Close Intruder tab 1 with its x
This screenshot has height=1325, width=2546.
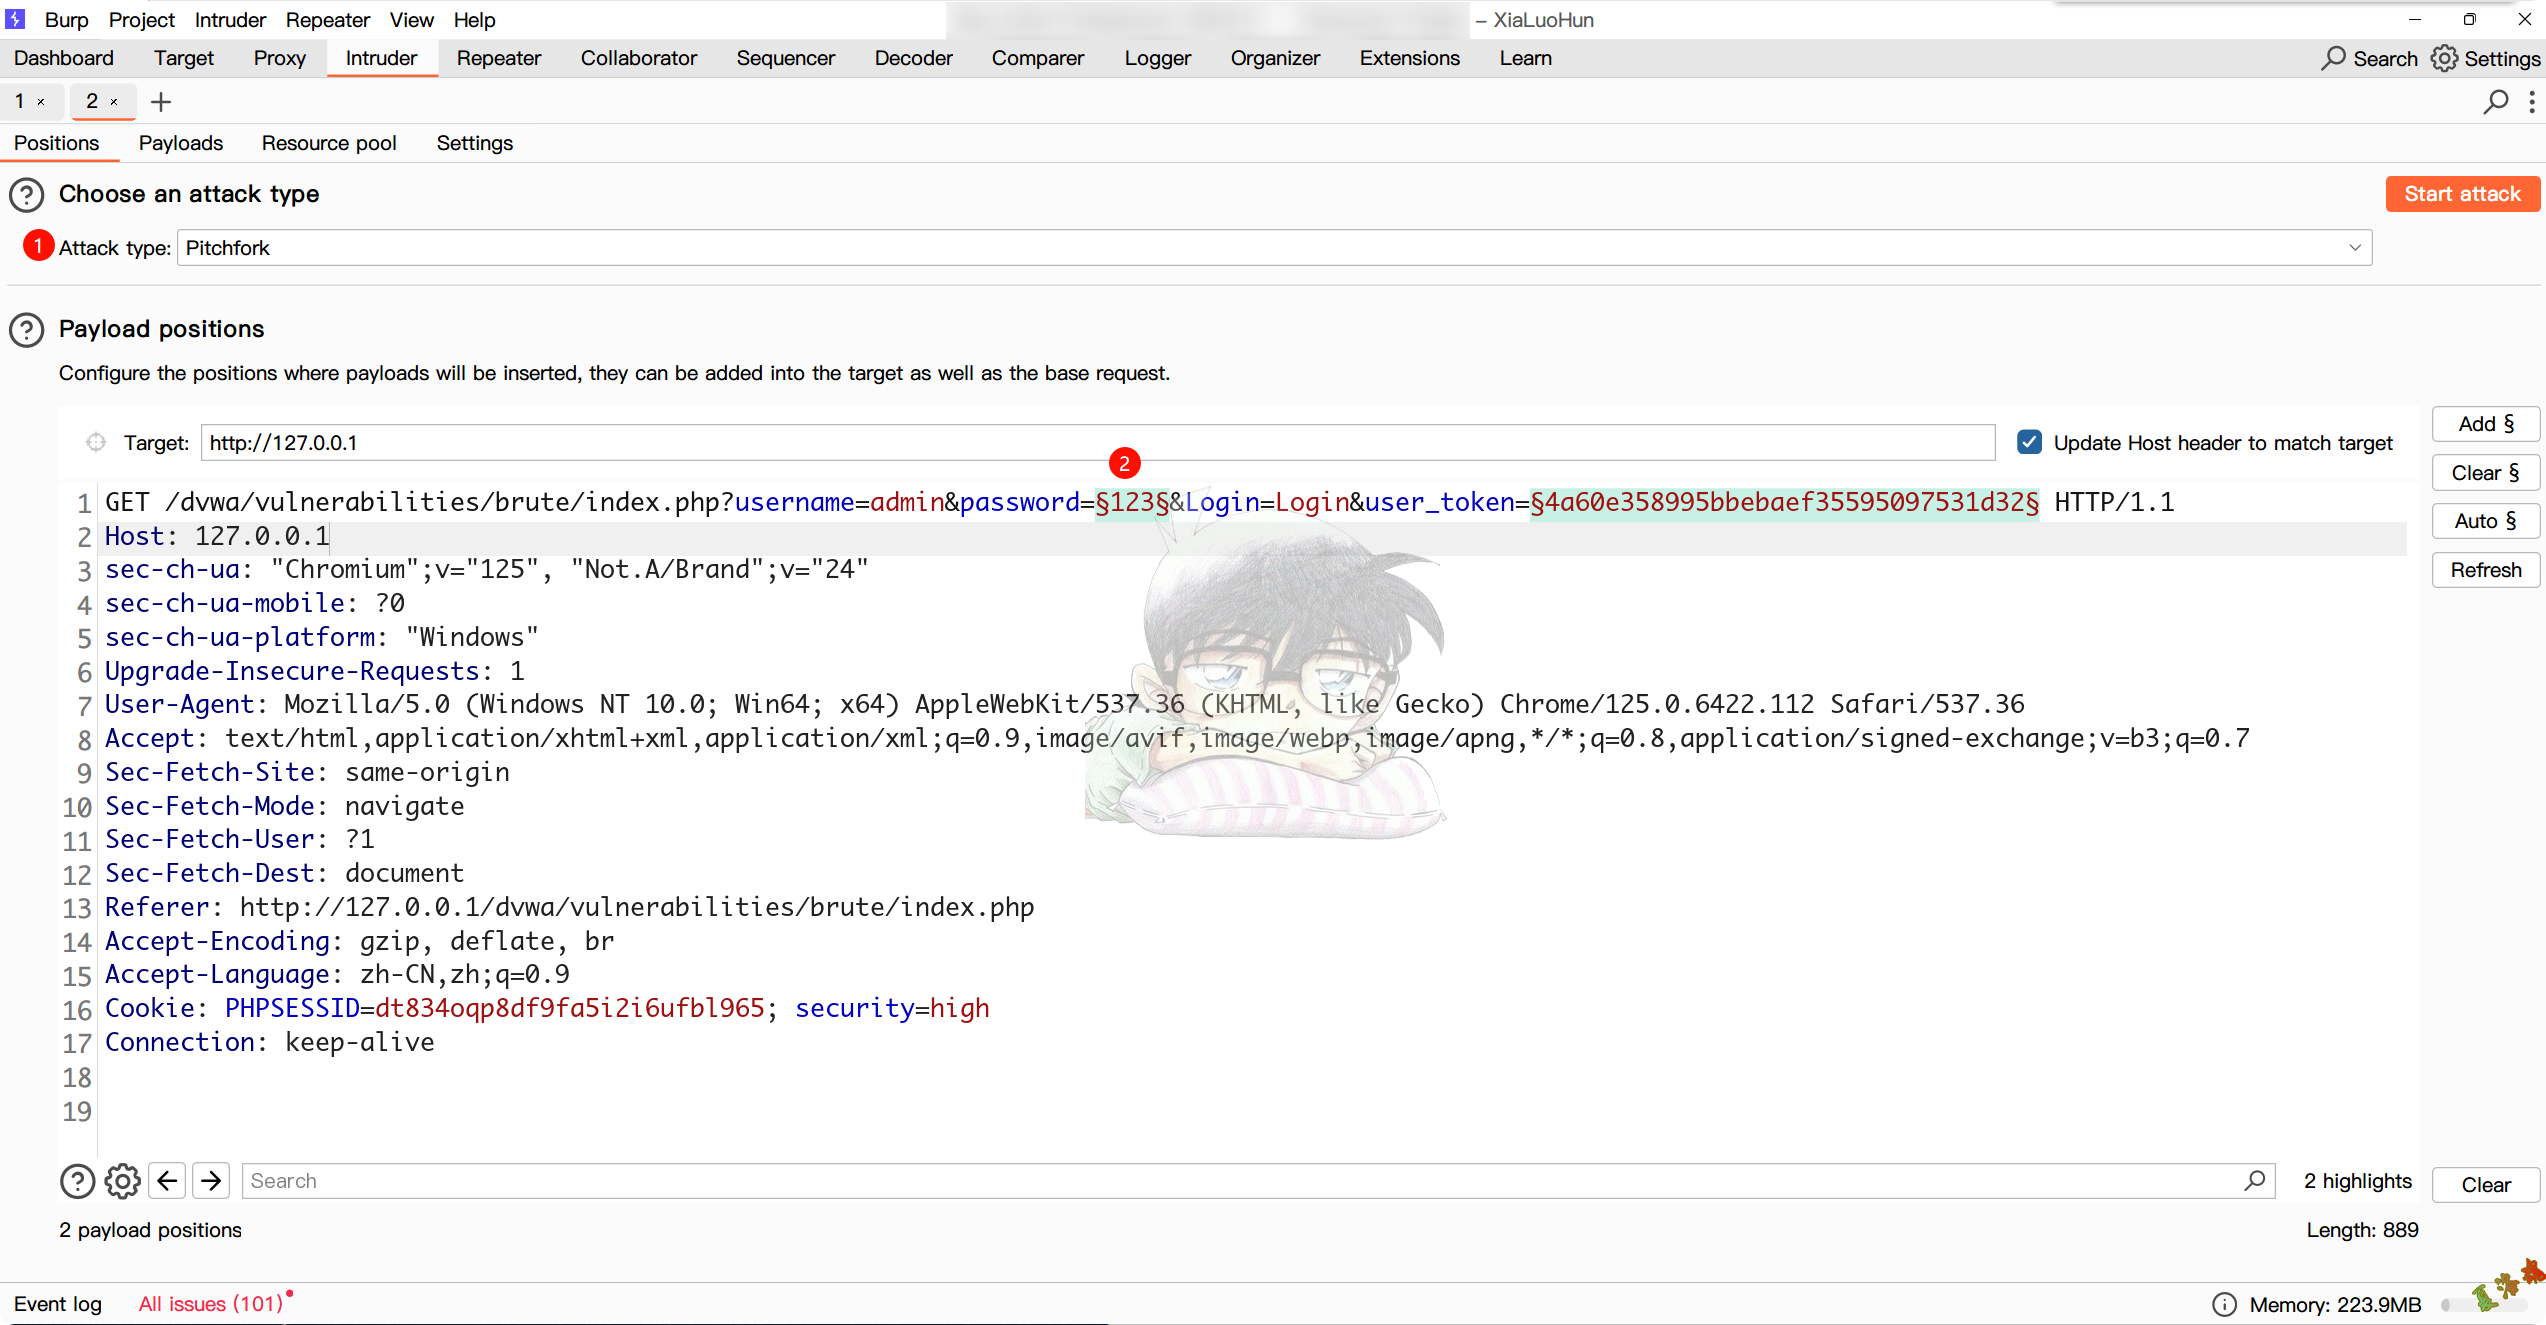41,102
